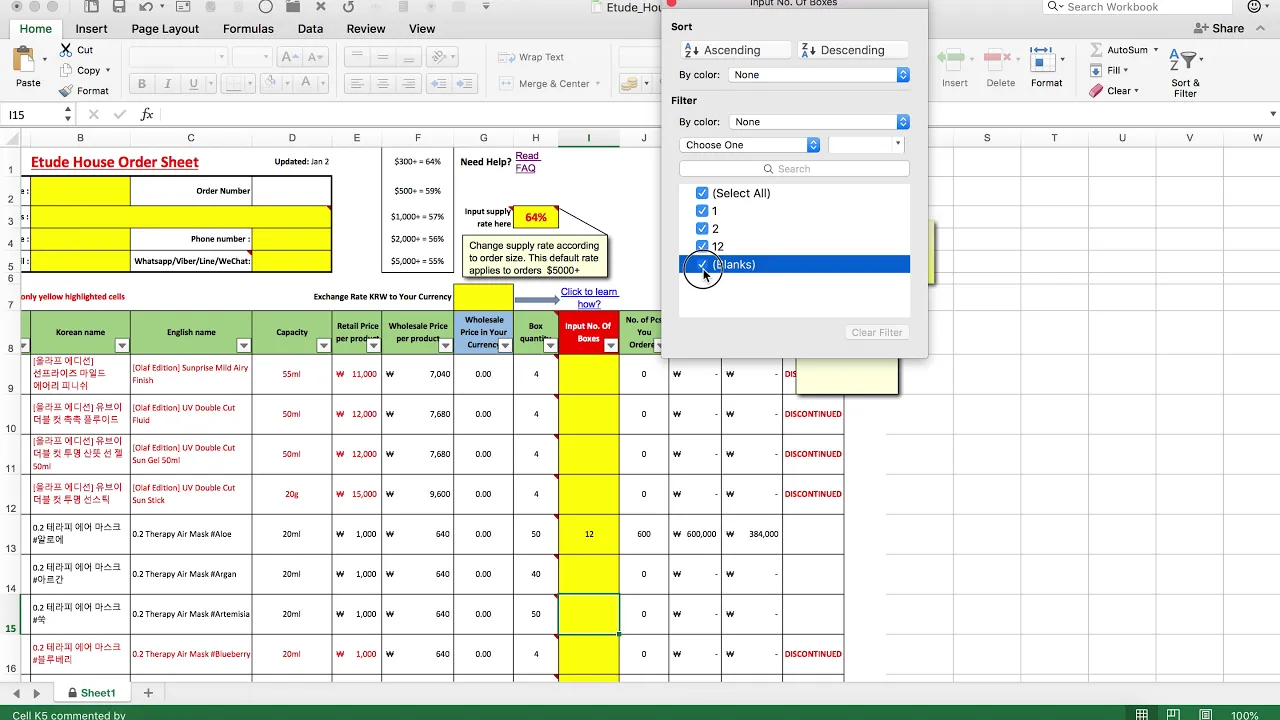Toggle bold formatting button
Image resolution: width=1280 pixels, height=720 pixels.
click(x=142, y=84)
